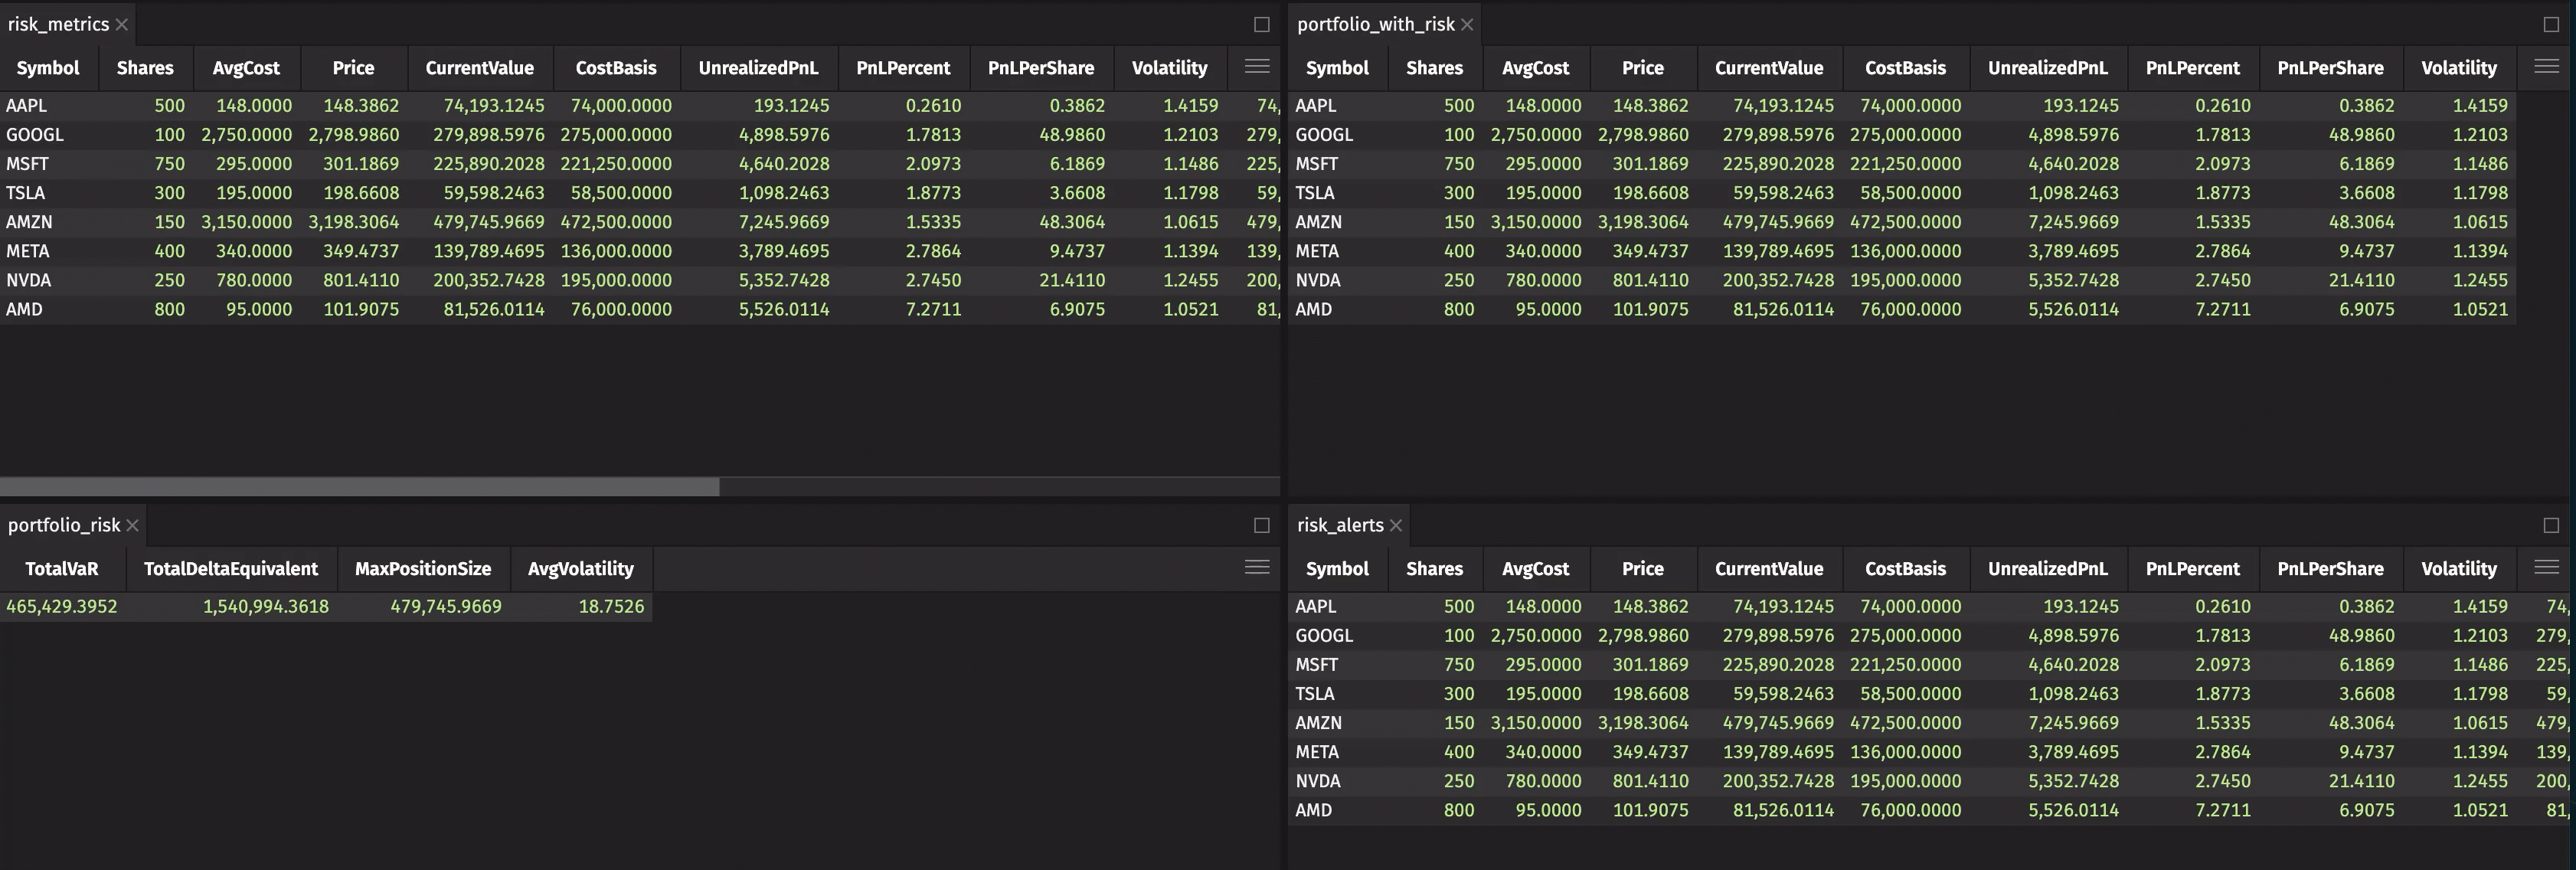Sort risk_metrics by the Volatility column header
The height and width of the screenshot is (870, 2576).
click(1170, 68)
